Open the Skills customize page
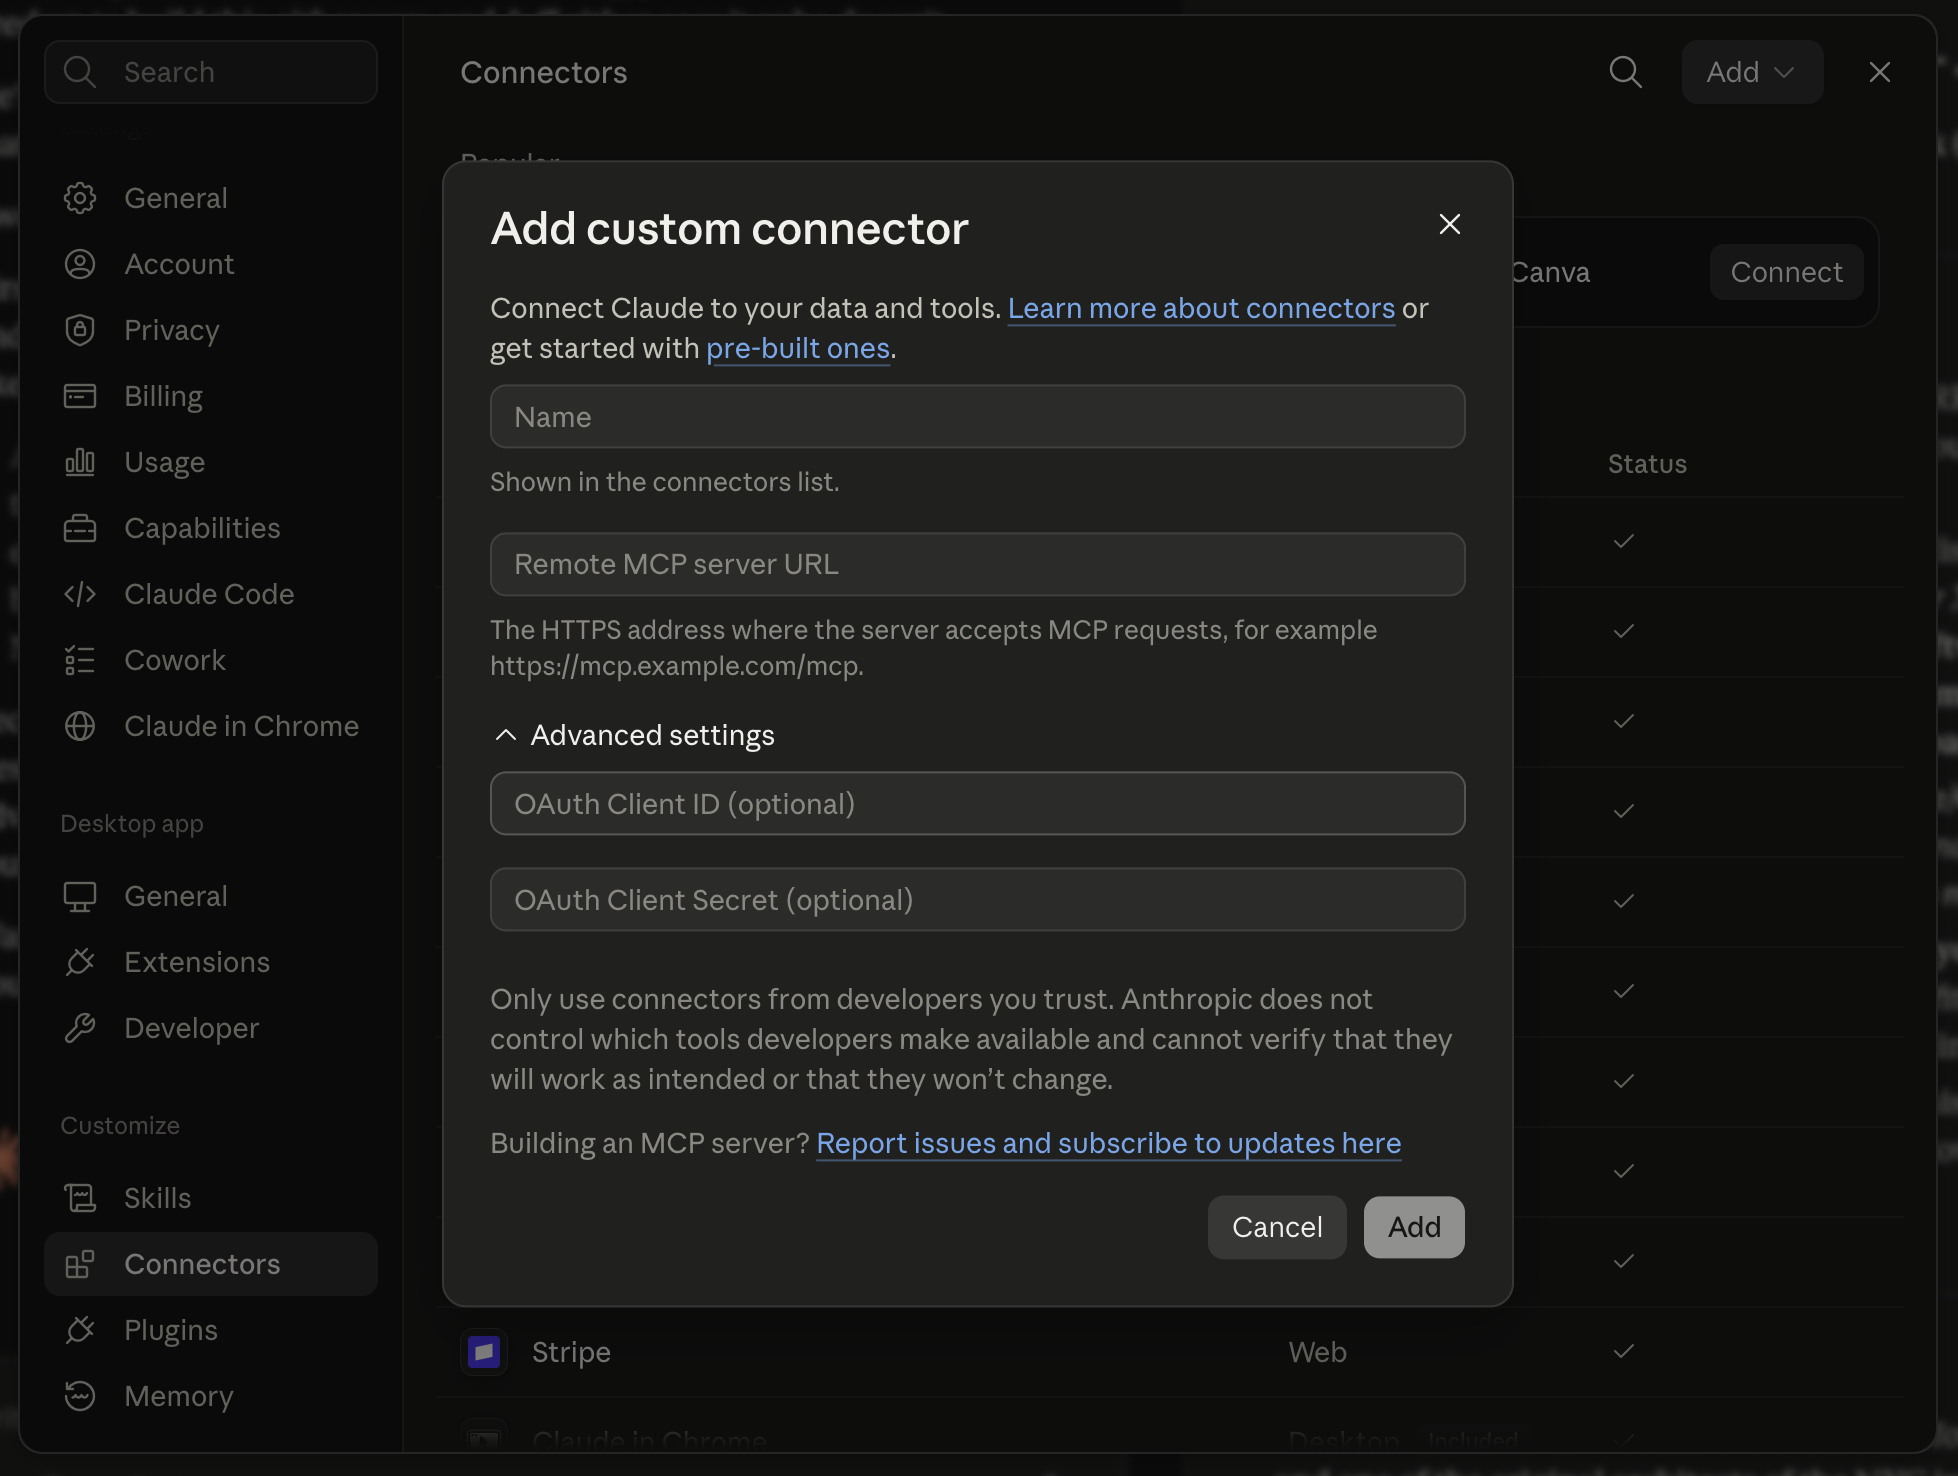The width and height of the screenshot is (1958, 1476). (x=211, y=1198)
